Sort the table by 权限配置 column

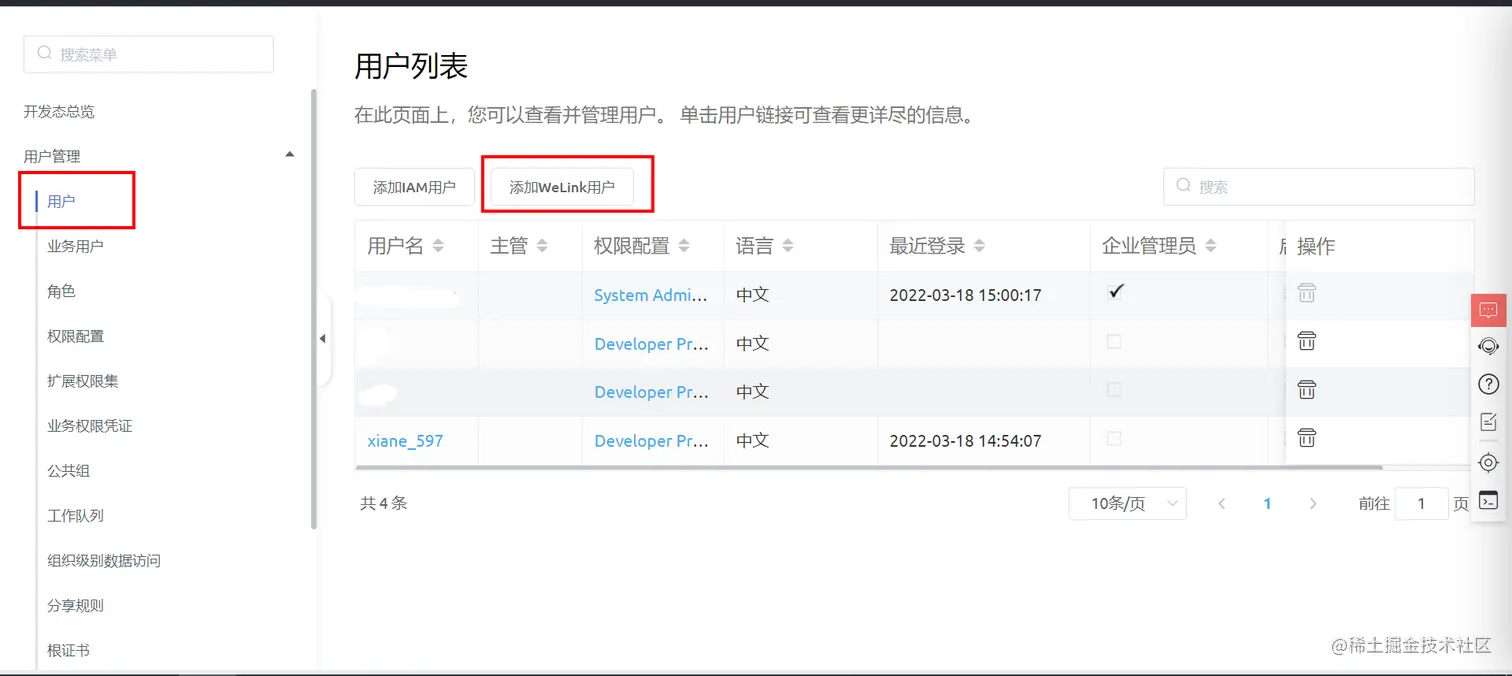coord(684,246)
